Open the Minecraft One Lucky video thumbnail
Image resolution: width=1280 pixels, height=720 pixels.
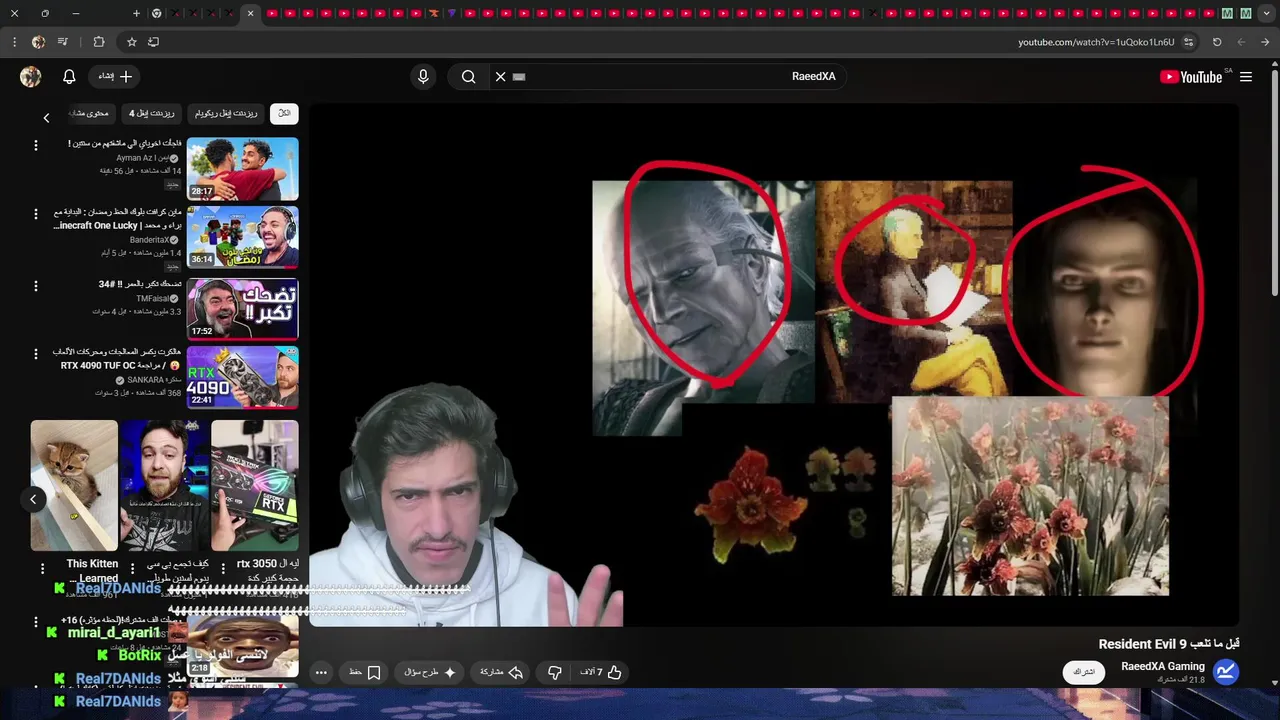tap(243, 238)
